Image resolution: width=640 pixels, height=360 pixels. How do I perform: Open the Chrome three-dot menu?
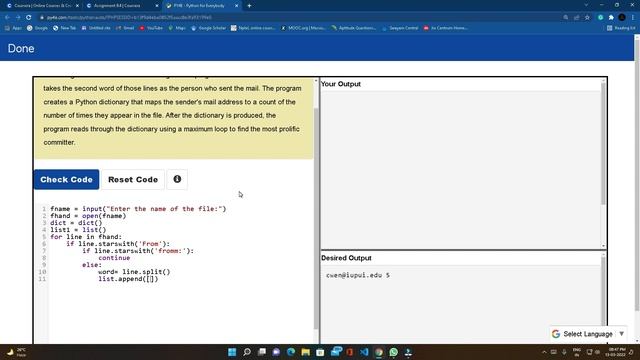pyautogui.click(x=633, y=18)
